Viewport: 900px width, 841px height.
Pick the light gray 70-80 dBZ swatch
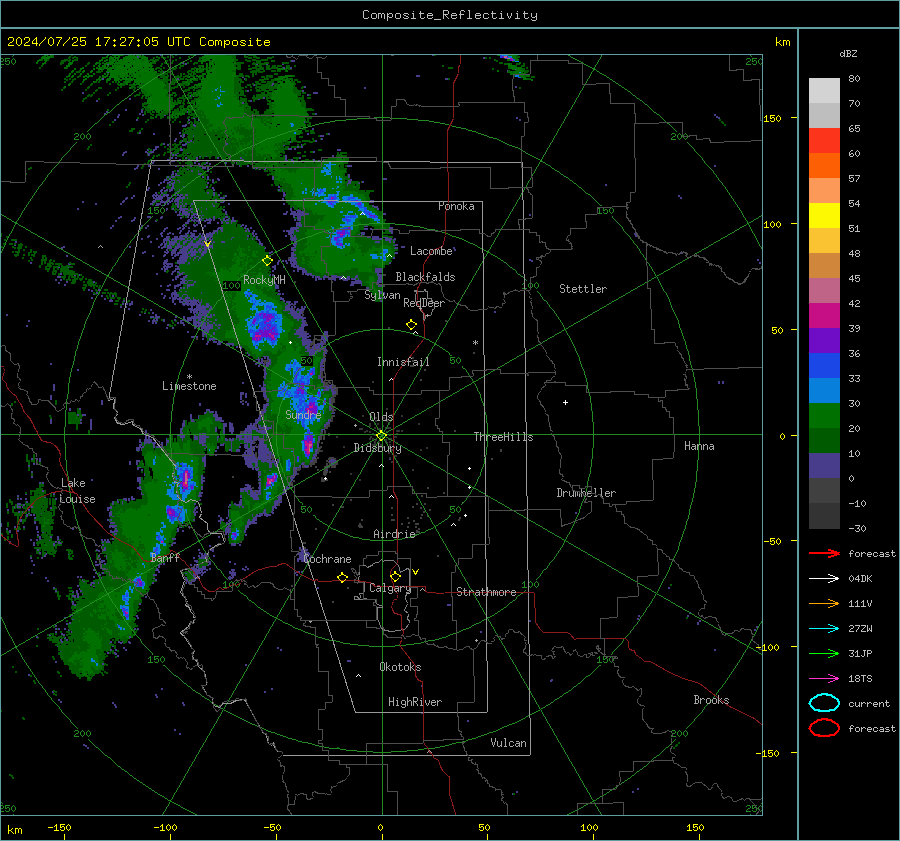(x=824, y=91)
